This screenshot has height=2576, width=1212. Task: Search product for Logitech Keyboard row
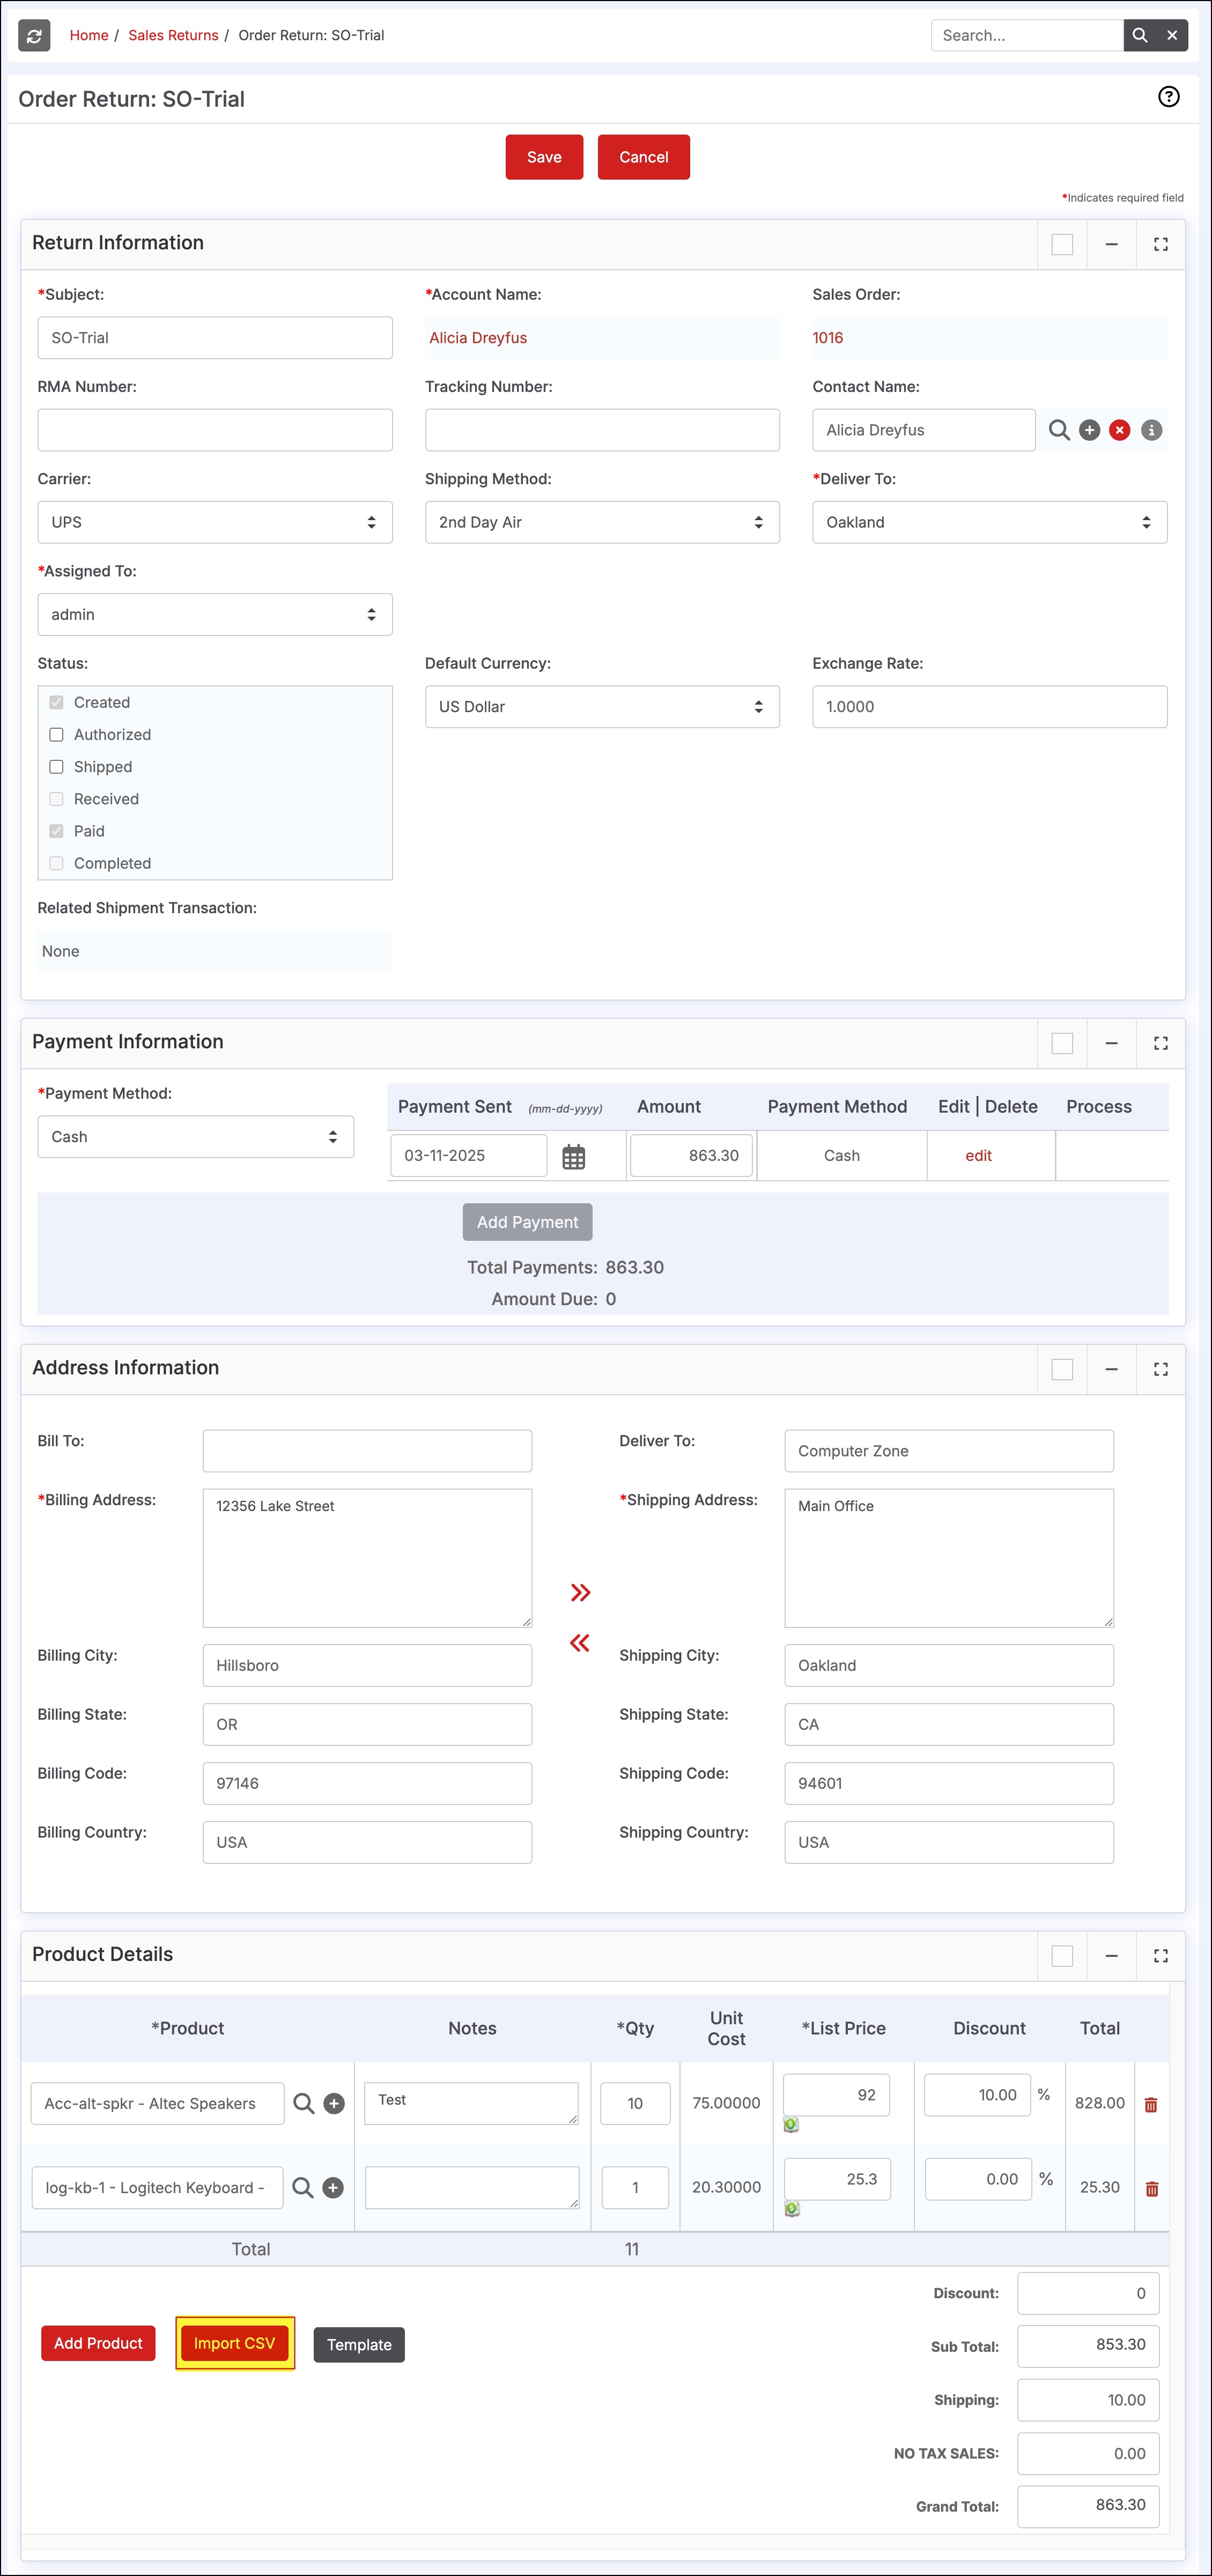coord(303,2188)
